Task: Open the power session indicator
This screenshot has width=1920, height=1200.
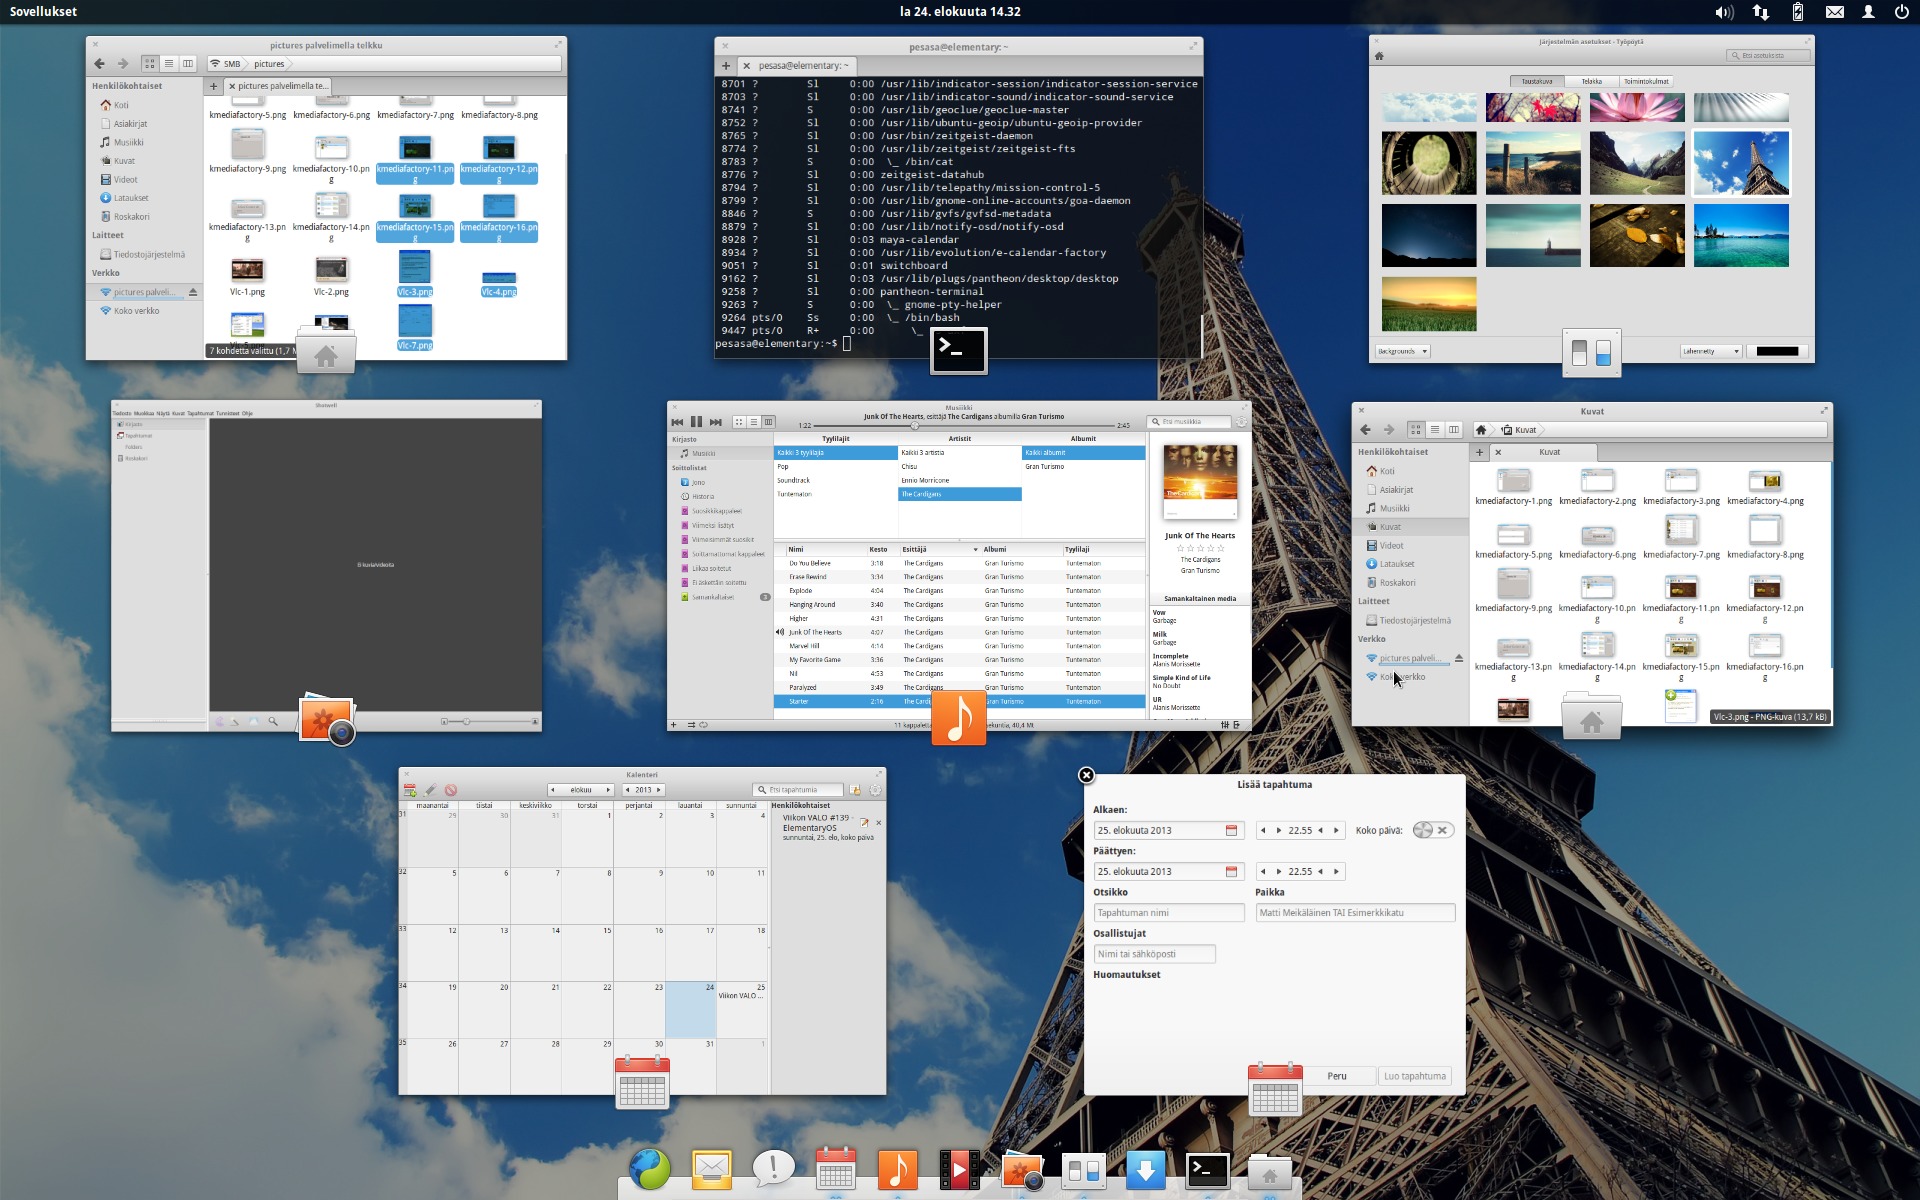Action: (x=1901, y=12)
